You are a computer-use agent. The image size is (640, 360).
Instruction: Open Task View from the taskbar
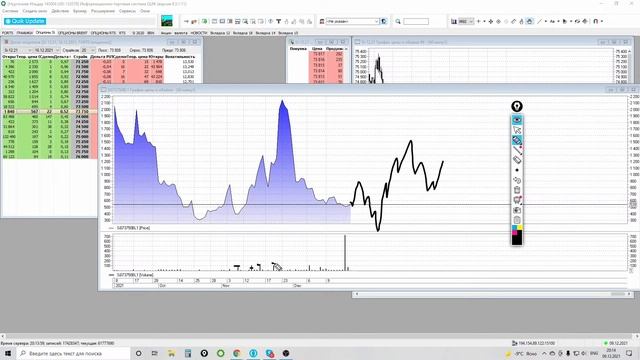click(155, 353)
